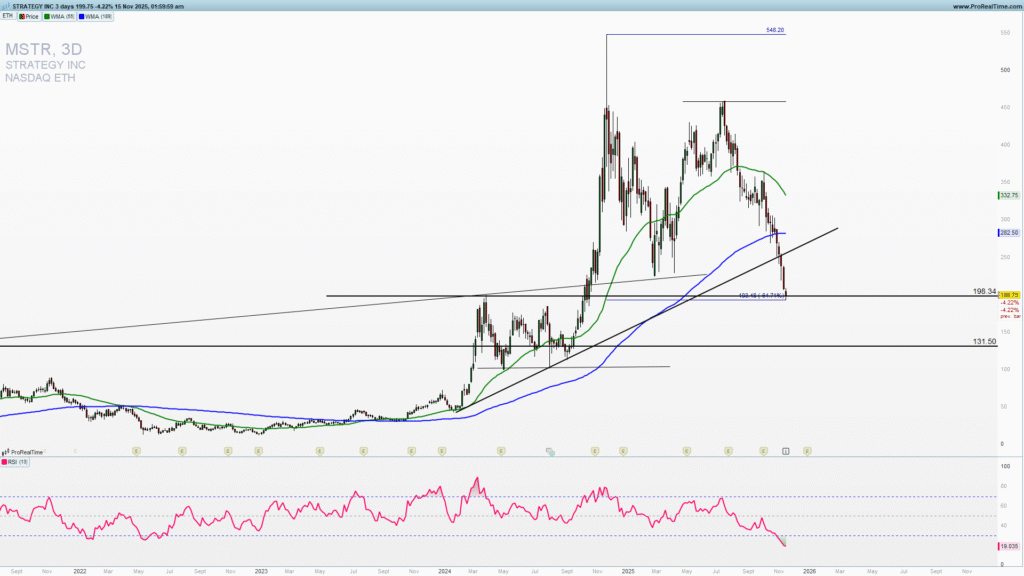Click the blue 282.50 WMA price tag
The width and height of the screenshot is (1024, 576).
point(1008,233)
